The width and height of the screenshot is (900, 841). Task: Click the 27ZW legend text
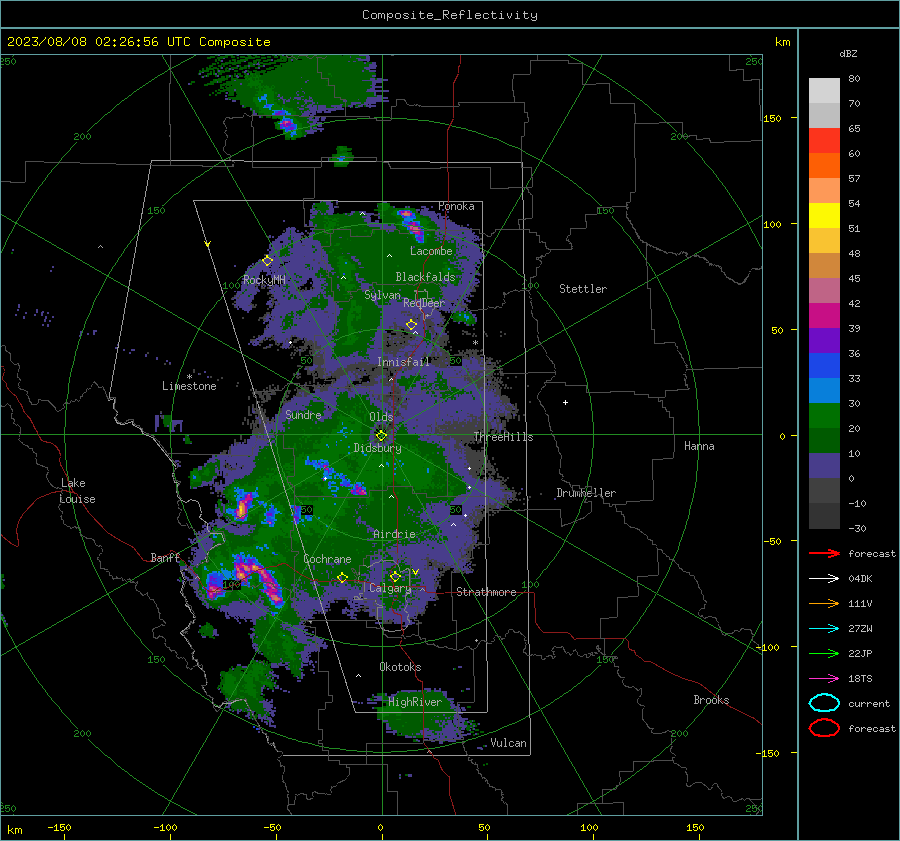(860, 629)
